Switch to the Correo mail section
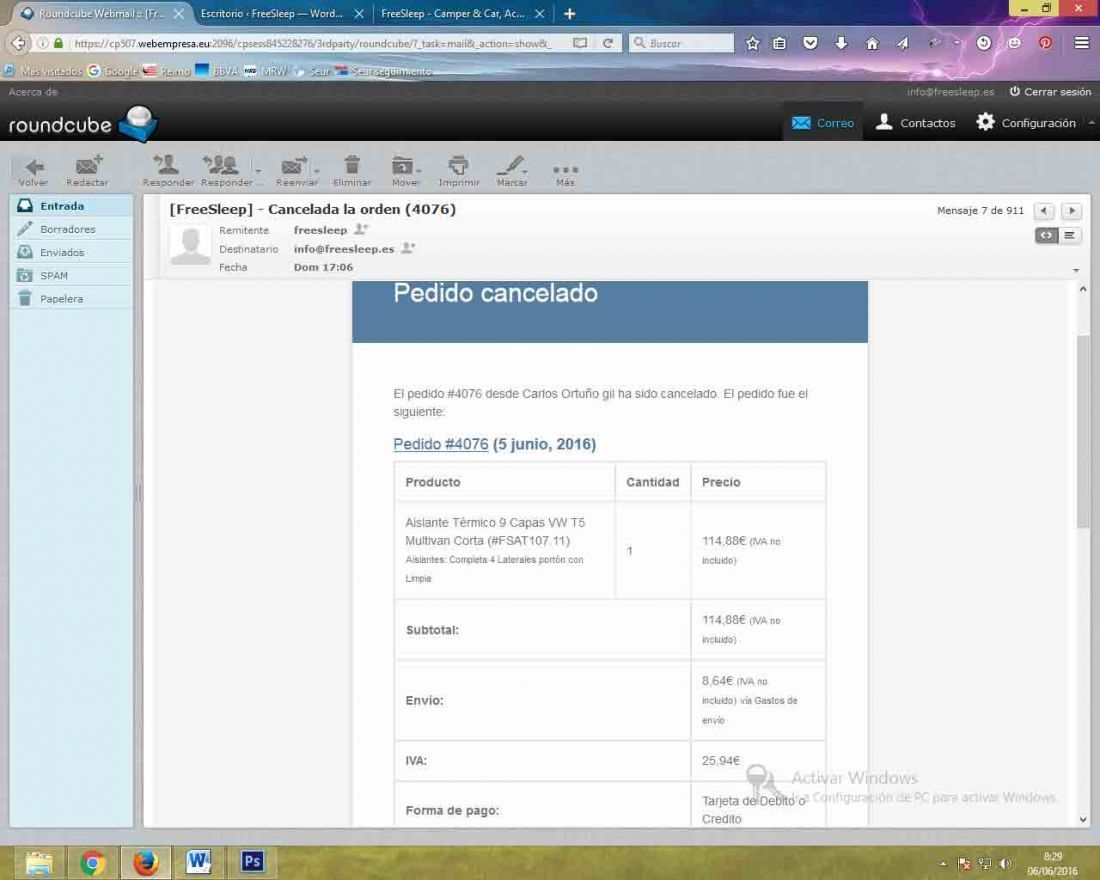The image size is (1100, 880). pyautogui.click(x=823, y=123)
